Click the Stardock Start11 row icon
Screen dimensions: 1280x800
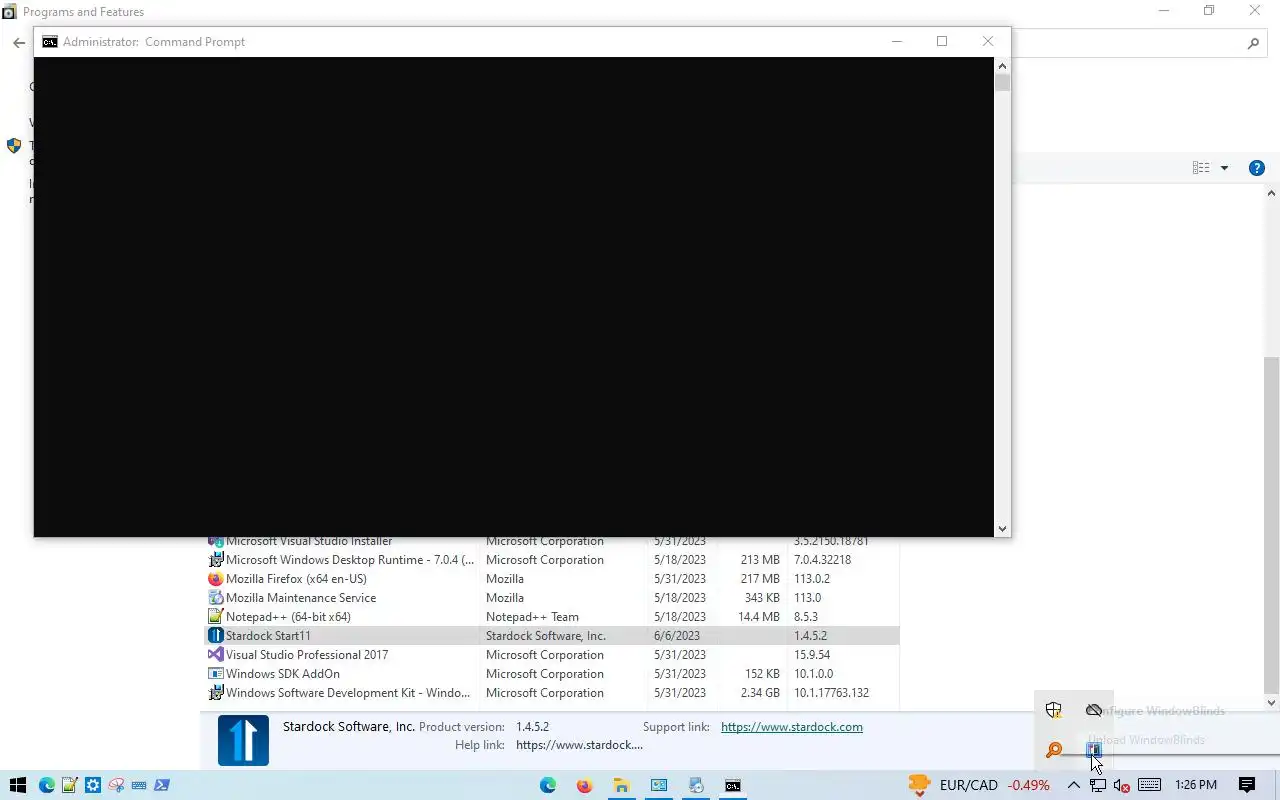click(x=215, y=636)
